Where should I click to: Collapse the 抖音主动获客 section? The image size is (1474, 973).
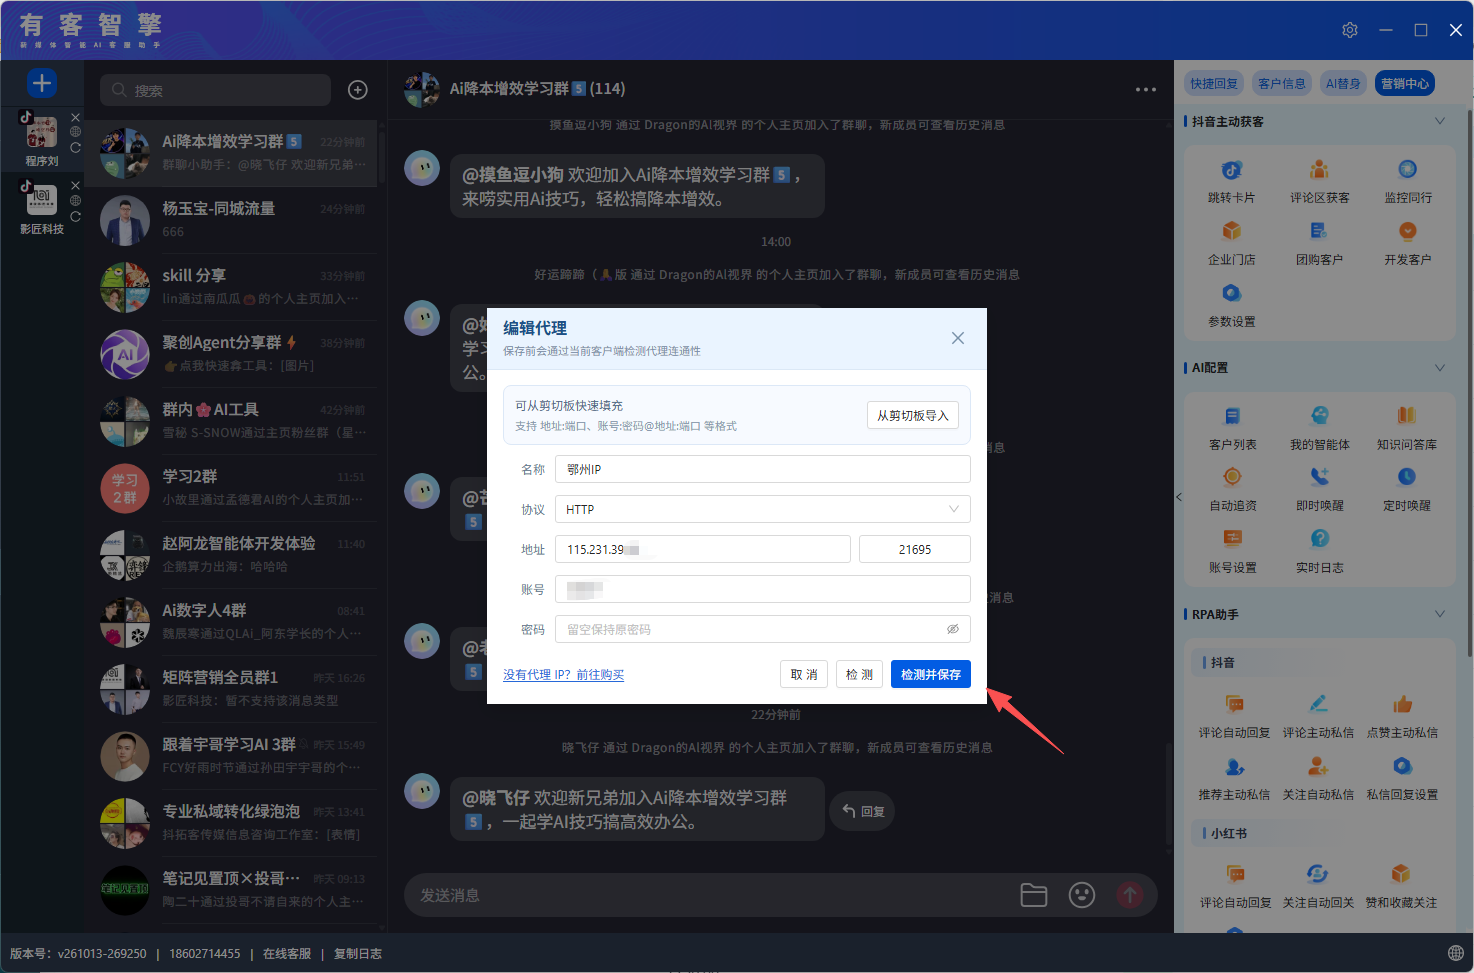(x=1440, y=121)
